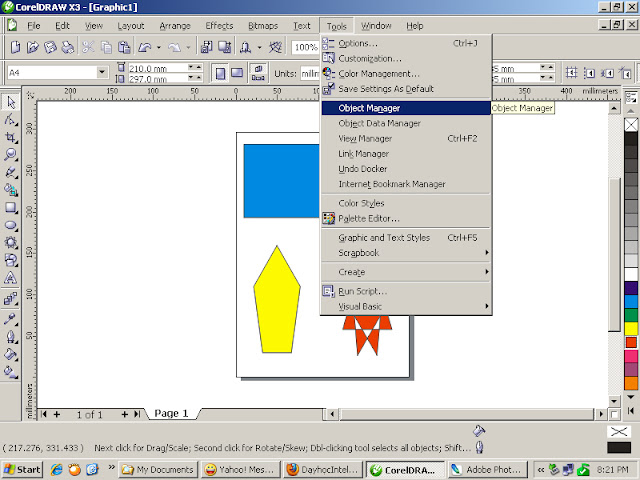
Task: Click the Export icon
Action: (224, 47)
